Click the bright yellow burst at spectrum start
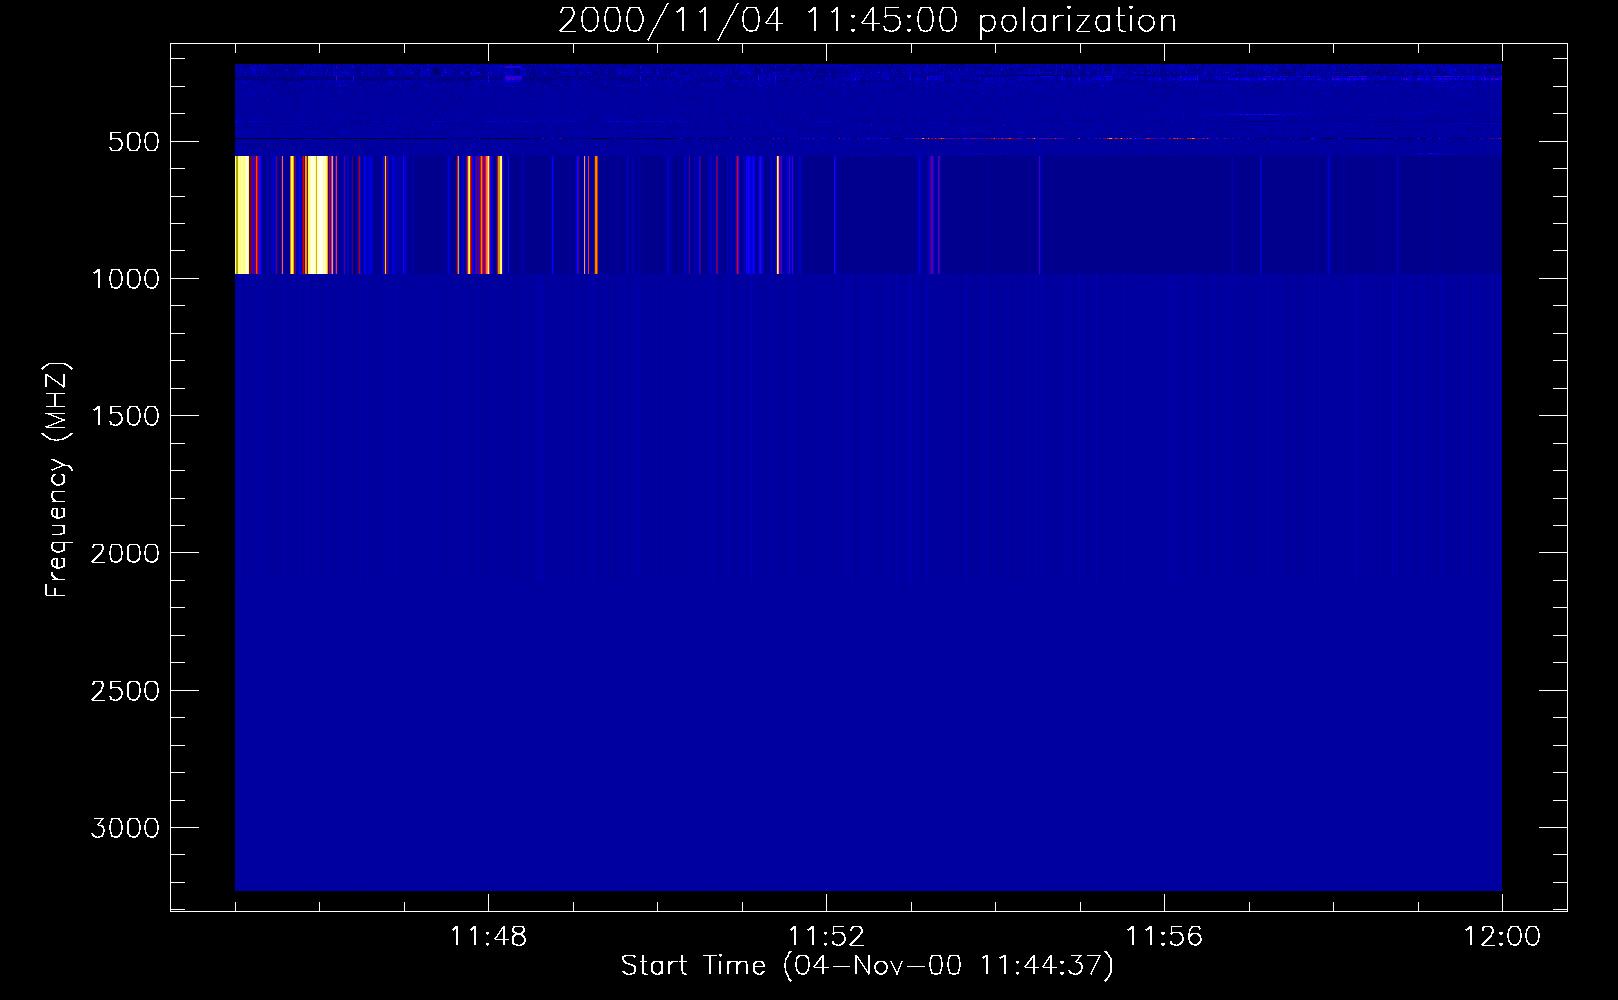This screenshot has height=1000, width=1618. tap(242, 215)
